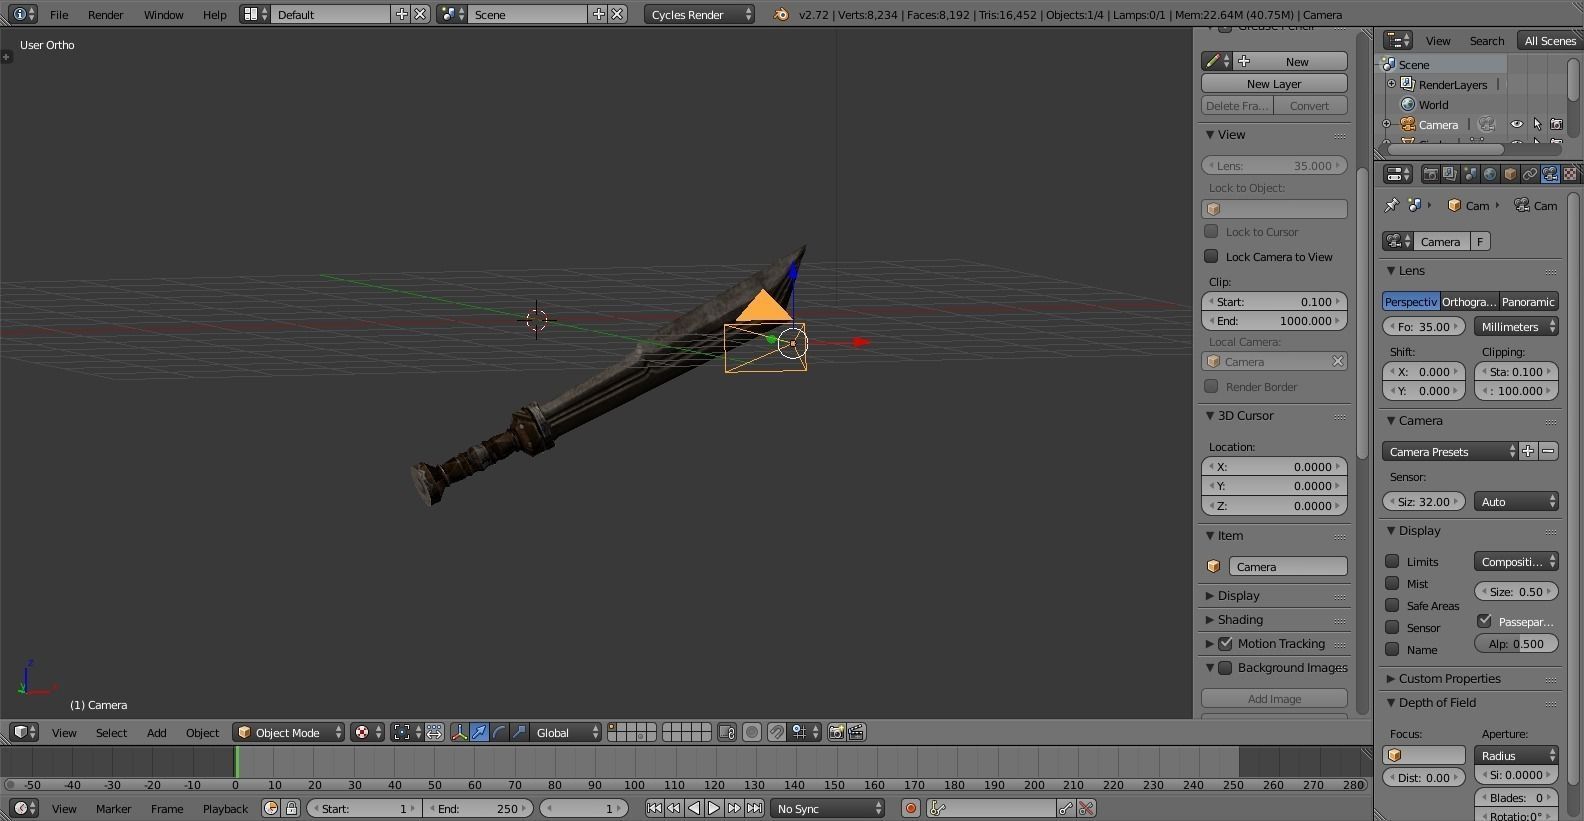
Task: Click the lock camera and layers icon
Action: click(727, 732)
